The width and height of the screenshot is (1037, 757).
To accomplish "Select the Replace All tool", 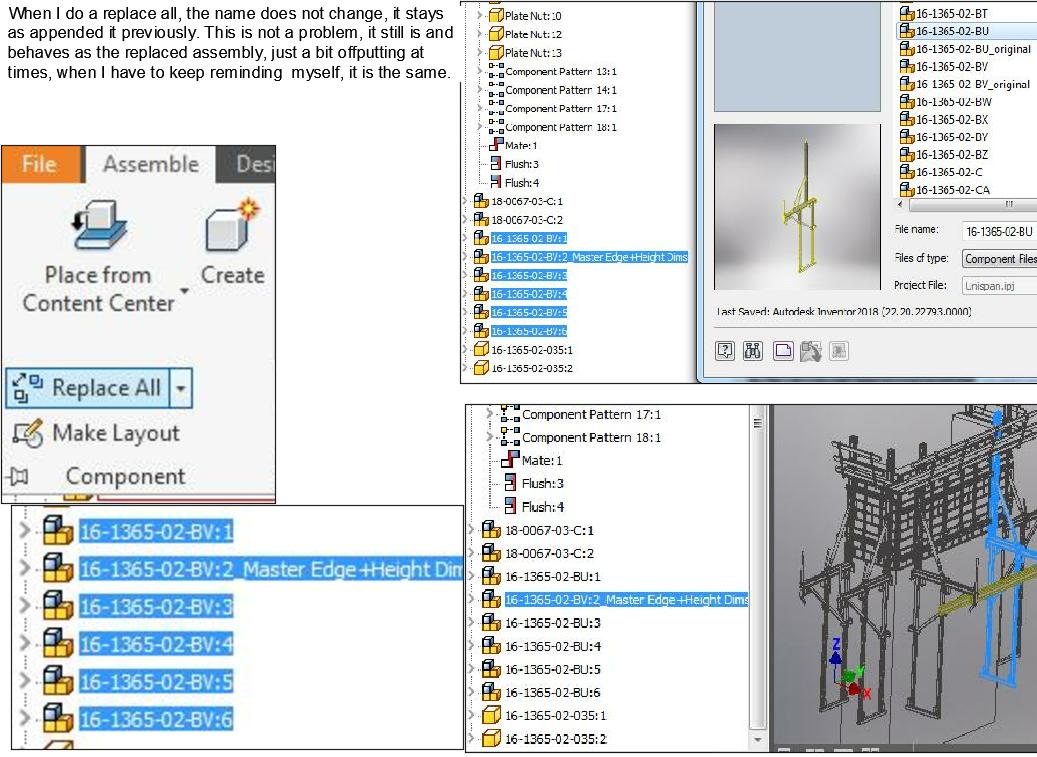I will (88, 388).
